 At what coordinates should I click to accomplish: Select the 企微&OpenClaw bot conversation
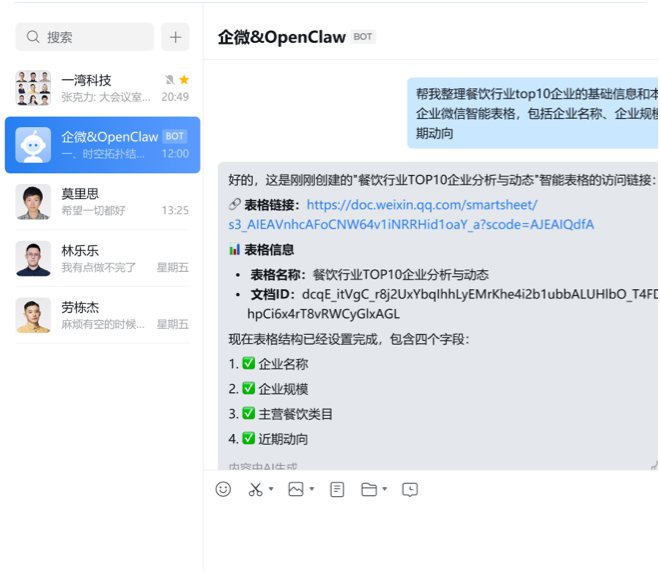[102, 145]
